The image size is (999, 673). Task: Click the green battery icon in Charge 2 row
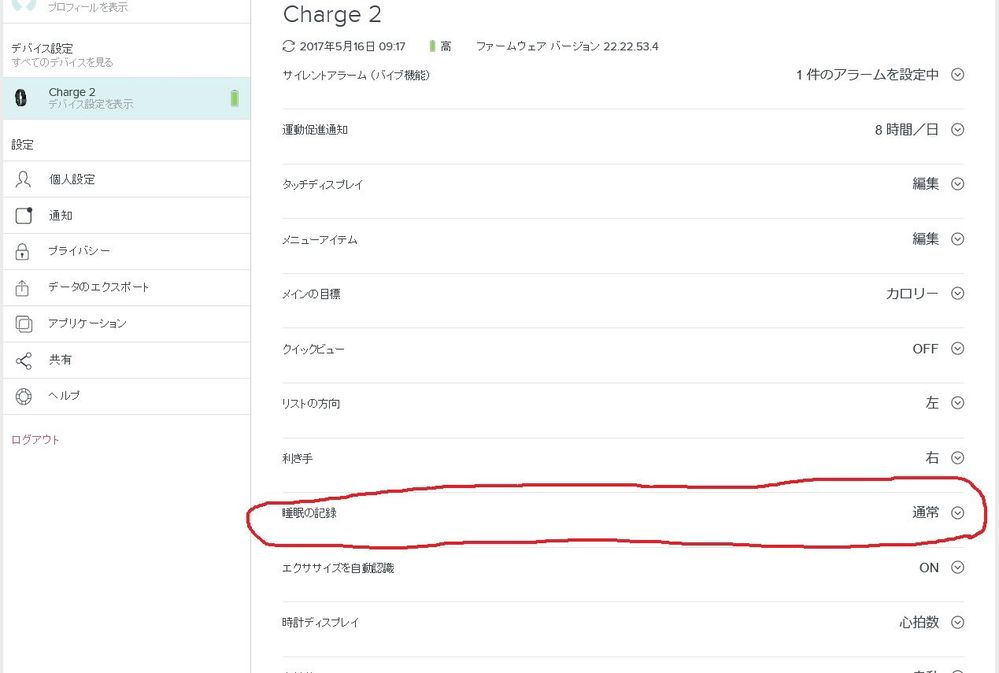click(x=234, y=98)
